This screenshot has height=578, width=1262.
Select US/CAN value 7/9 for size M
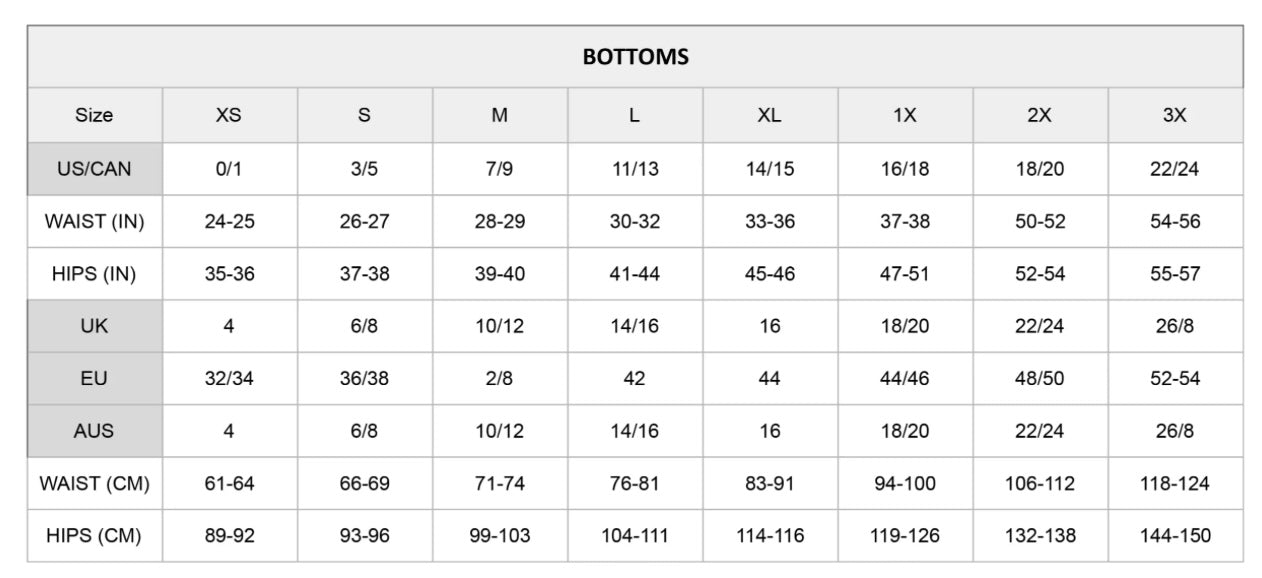pos(500,169)
